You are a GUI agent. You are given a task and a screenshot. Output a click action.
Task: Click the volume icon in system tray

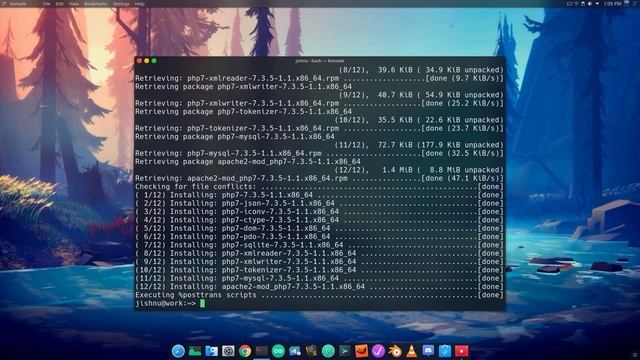590,4
